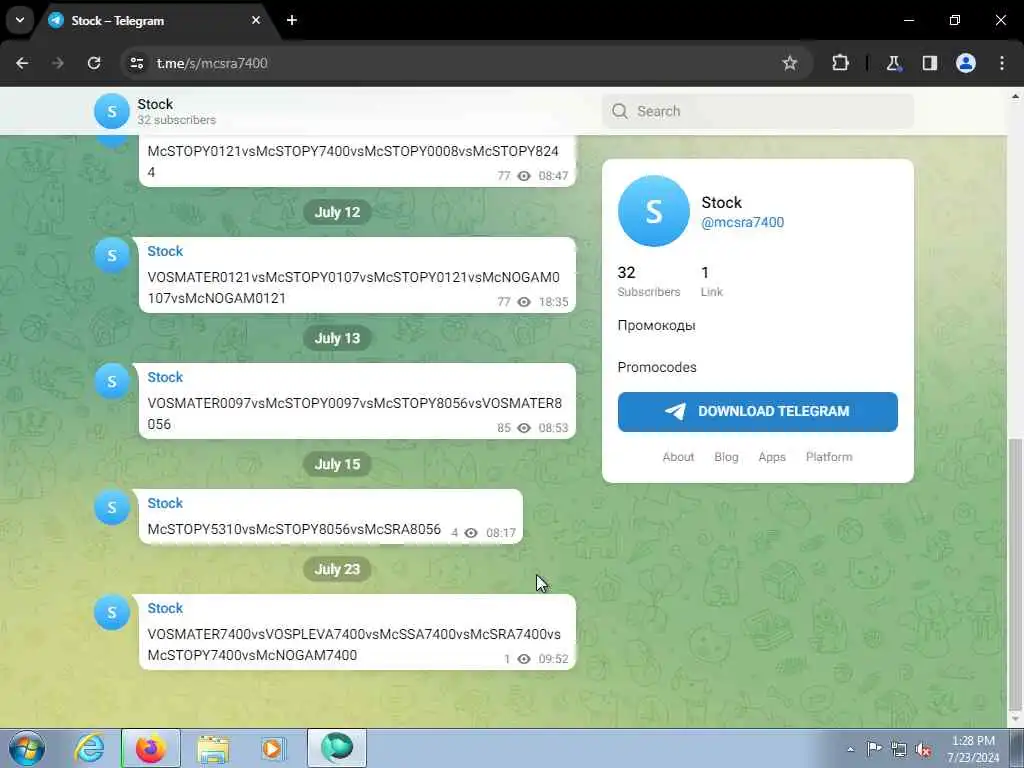Go back to the previous page
This screenshot has height=768, width=1024.
coord(22,63)
